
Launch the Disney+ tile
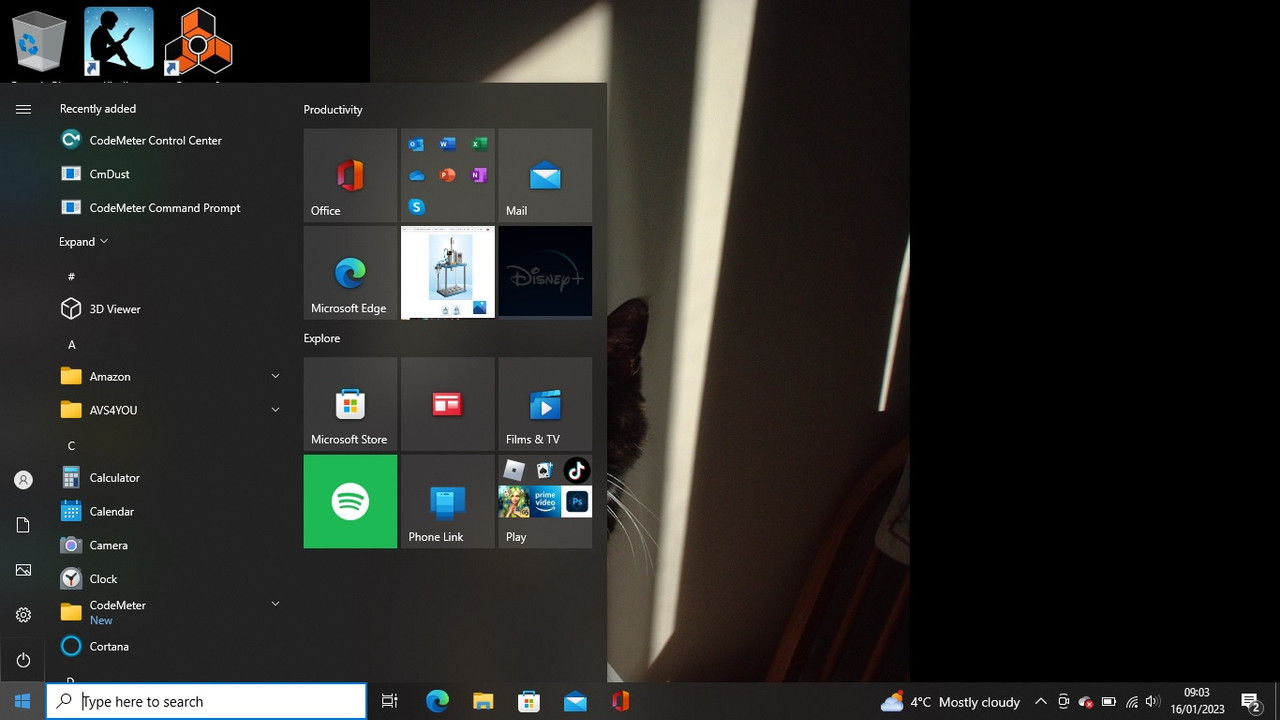tap(545, 272)
